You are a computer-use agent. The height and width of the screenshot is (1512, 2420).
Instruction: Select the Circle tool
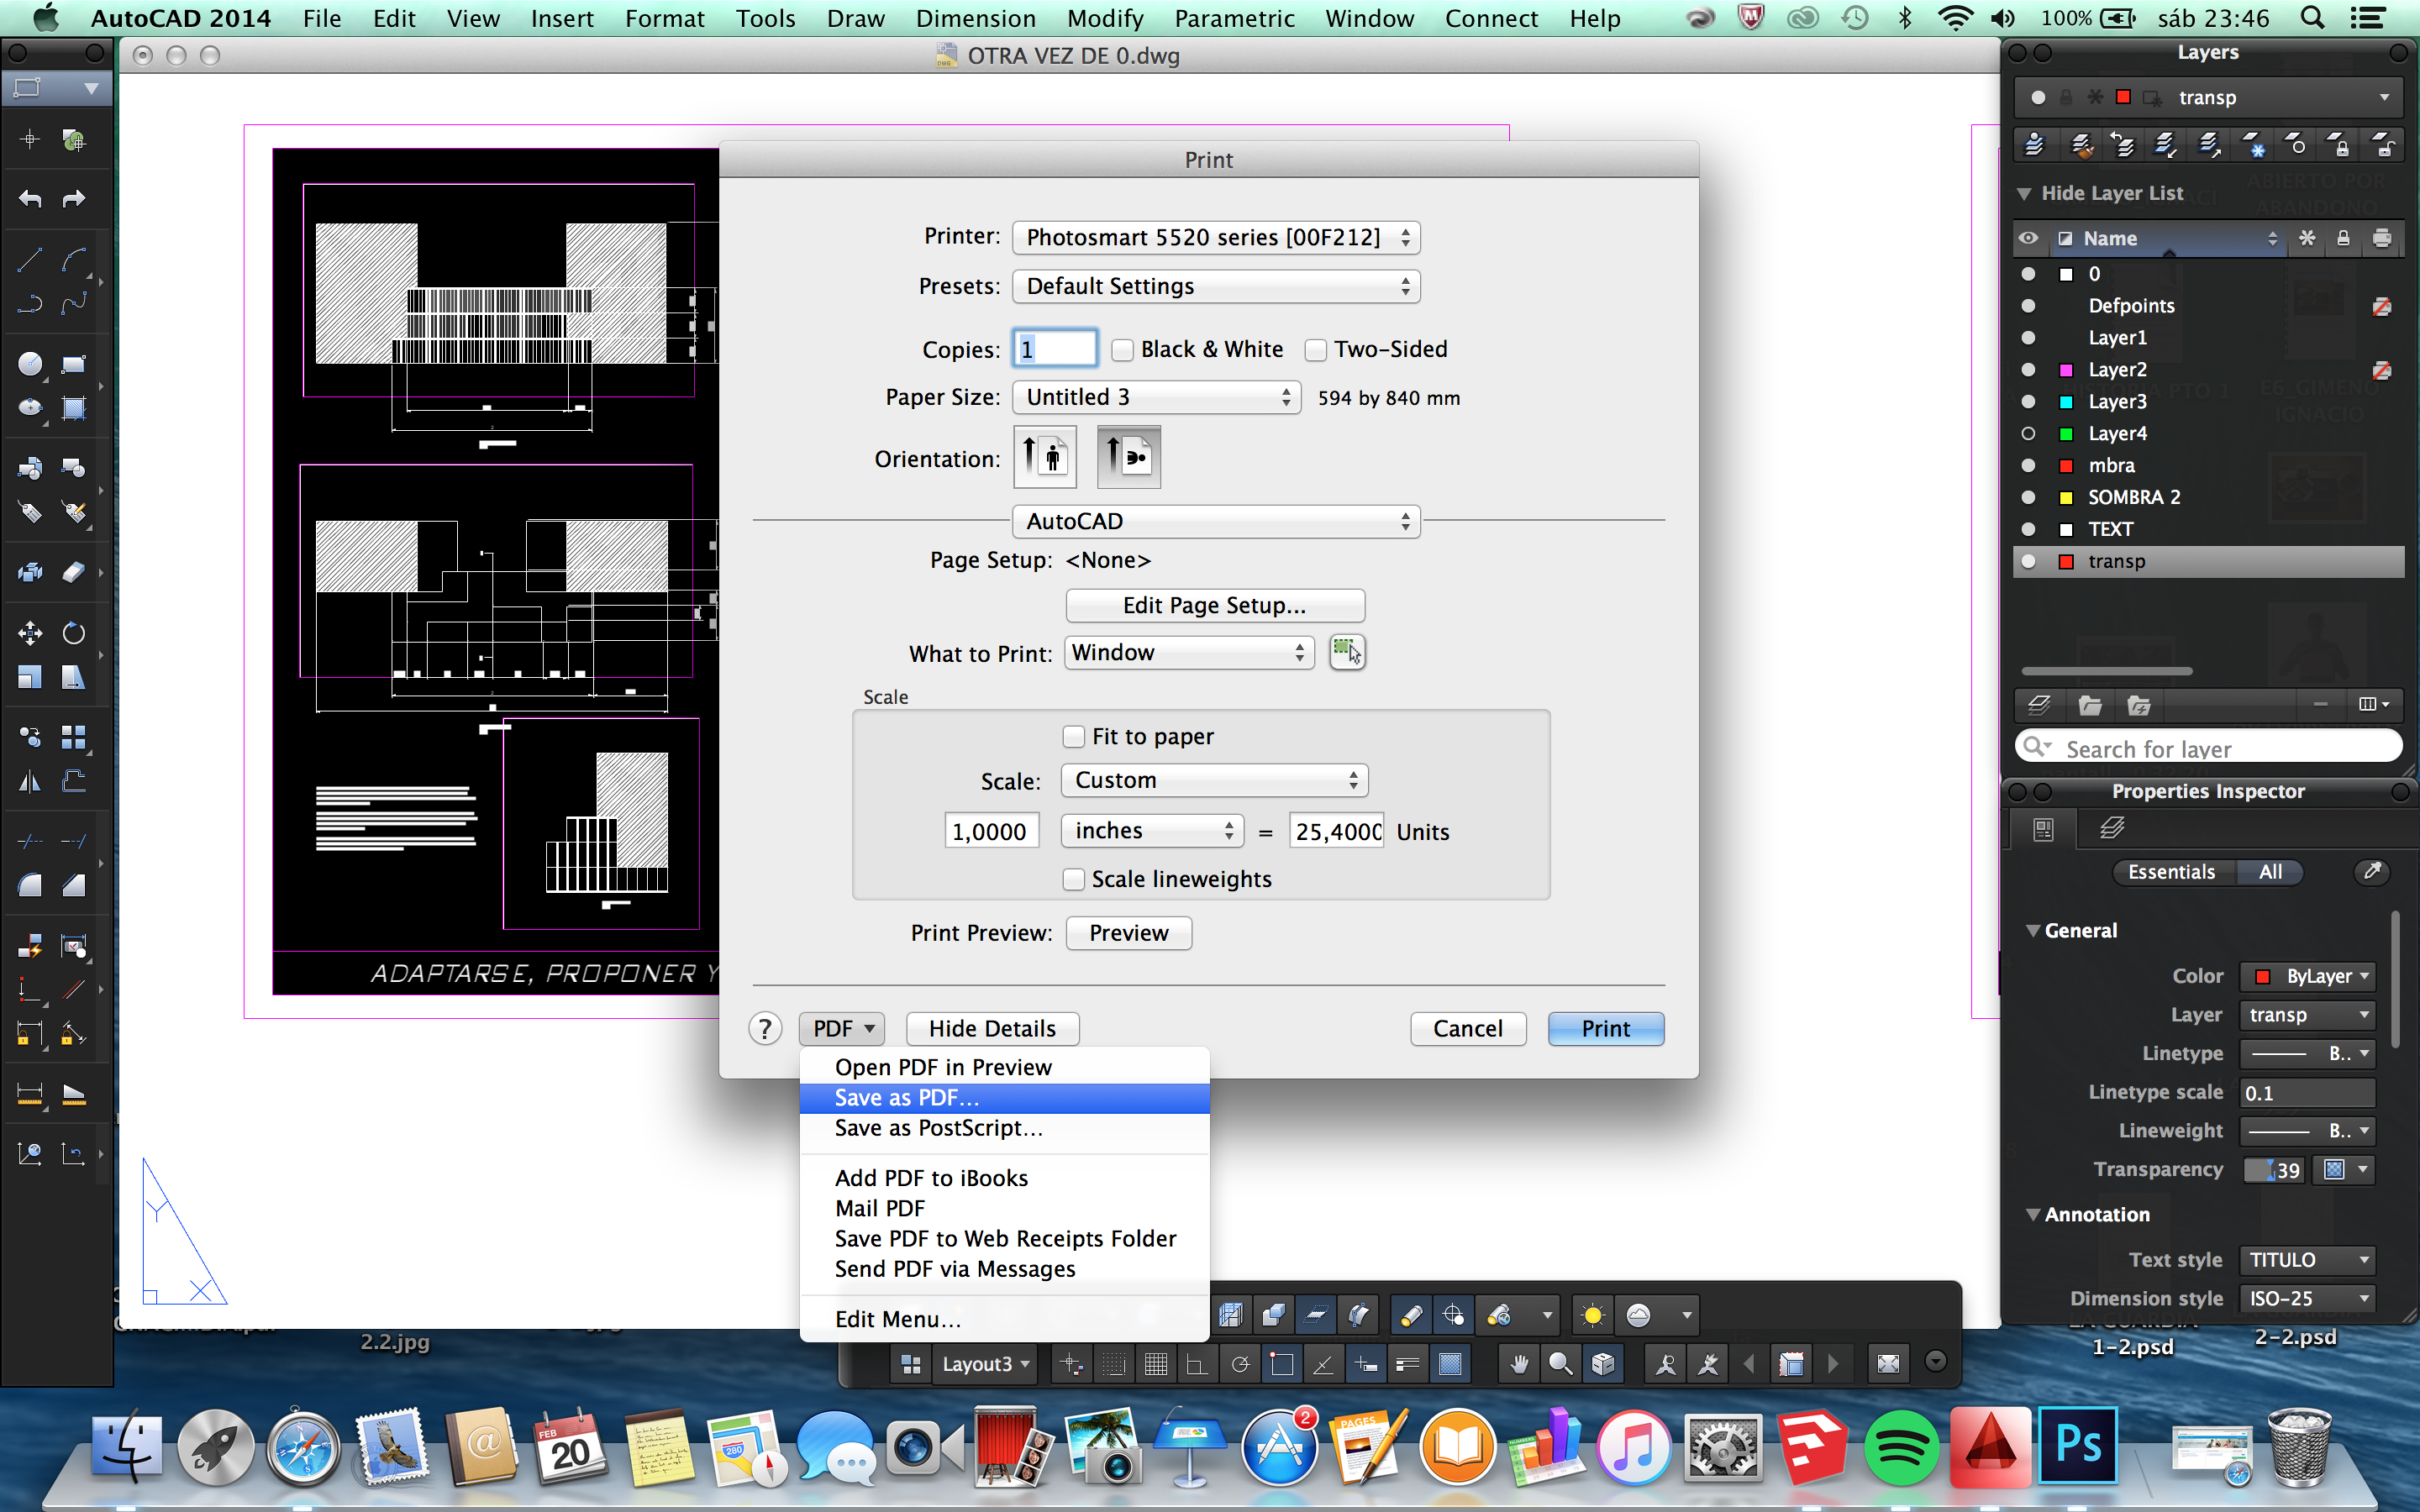click(29, 363)
